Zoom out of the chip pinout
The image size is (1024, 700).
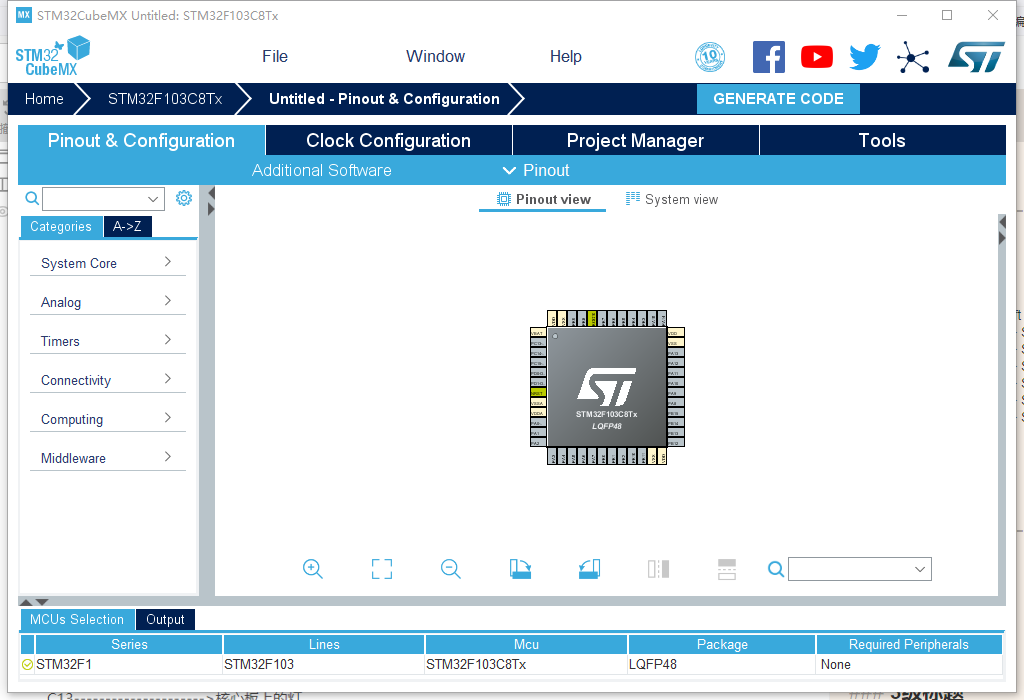[451, 569]
